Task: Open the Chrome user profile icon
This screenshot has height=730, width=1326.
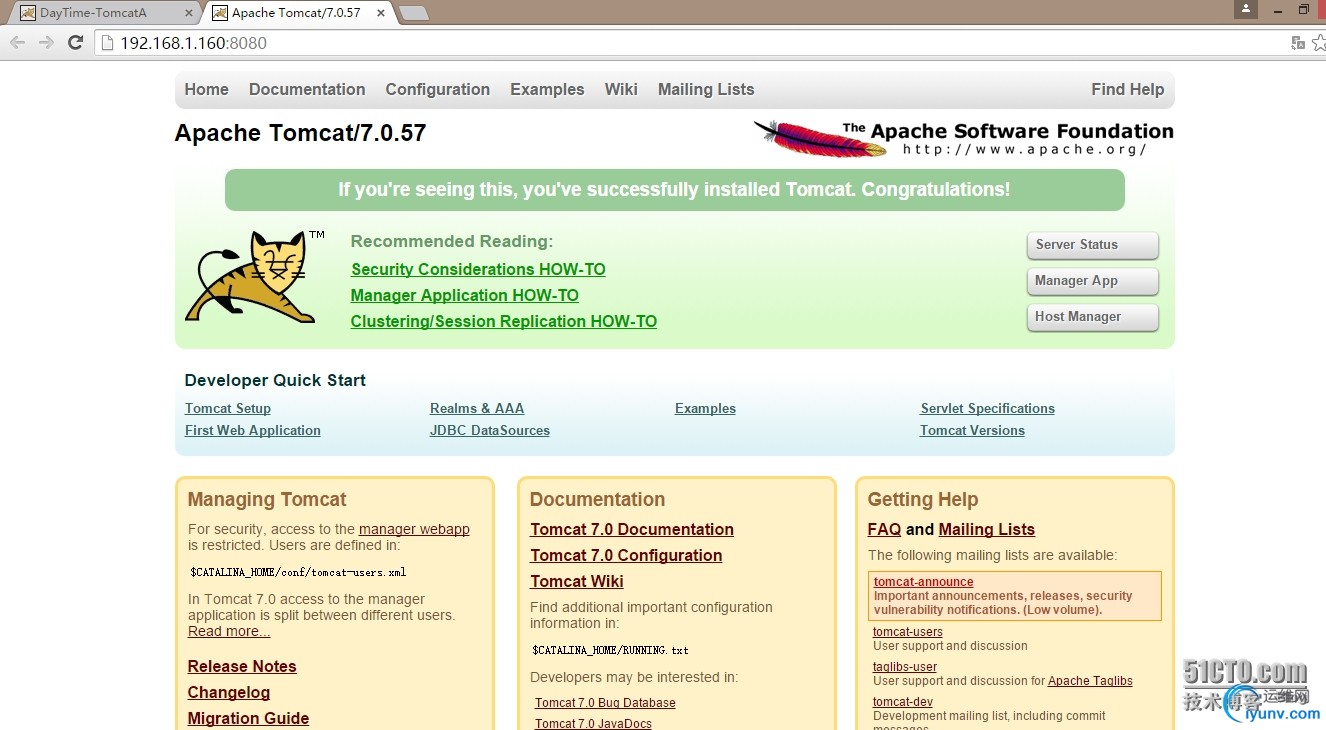Action: pyautogui.click(x=1245, y=9)
